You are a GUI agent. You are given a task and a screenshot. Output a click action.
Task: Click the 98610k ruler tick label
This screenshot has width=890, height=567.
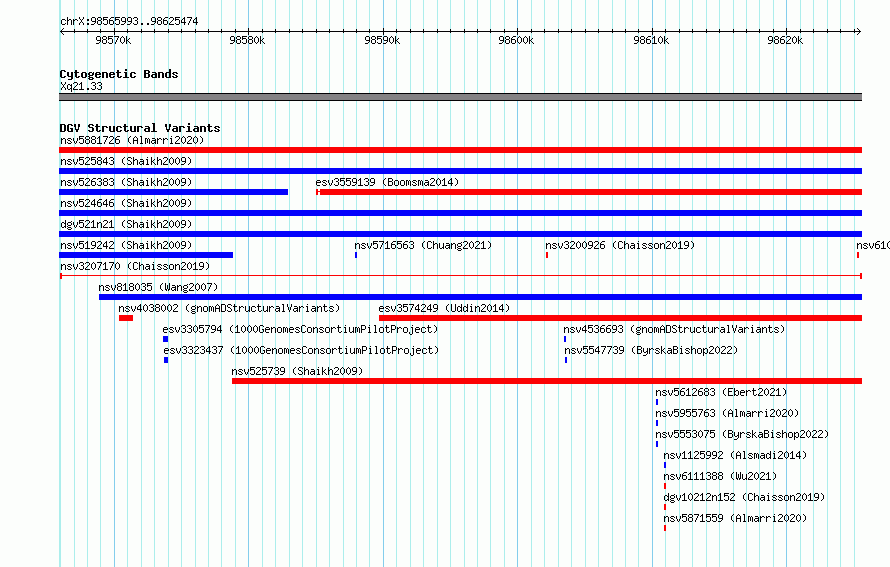coord(651,40)
